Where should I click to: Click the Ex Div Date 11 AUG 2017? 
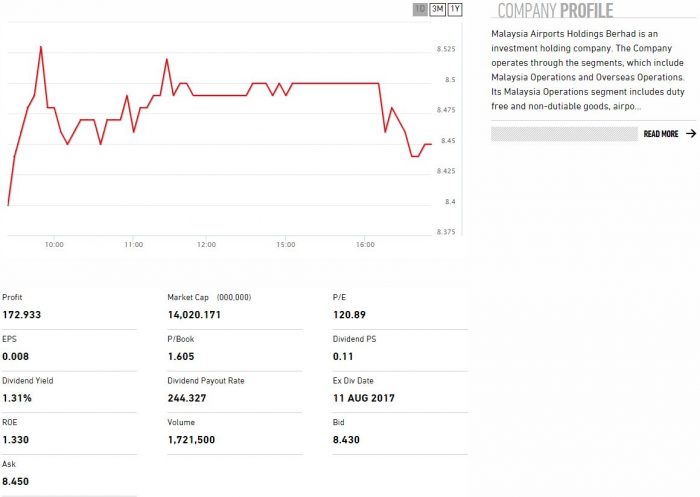[364, 398]
